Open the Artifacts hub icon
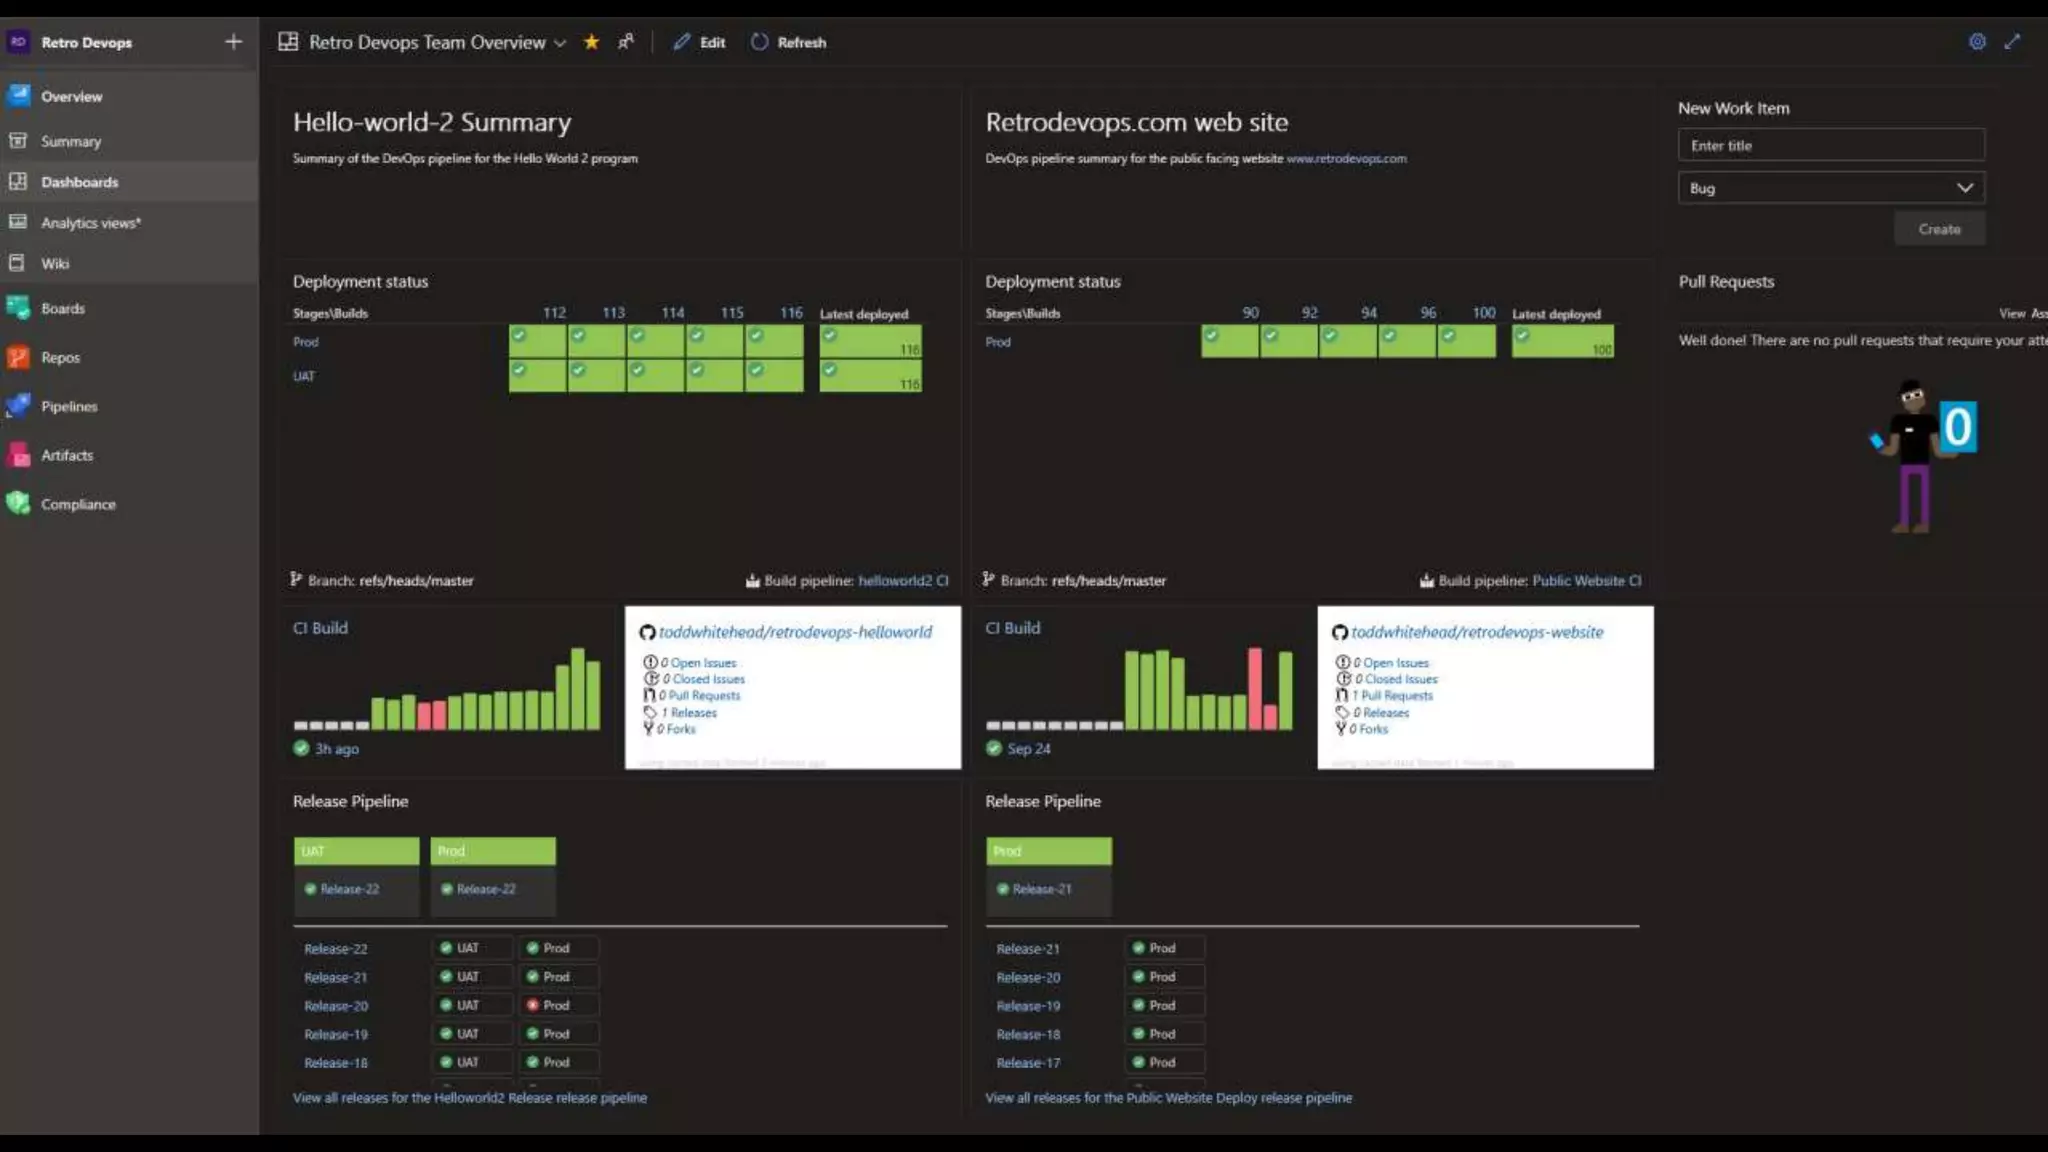Screen dimensions: 2048x1152 (18, 455)
